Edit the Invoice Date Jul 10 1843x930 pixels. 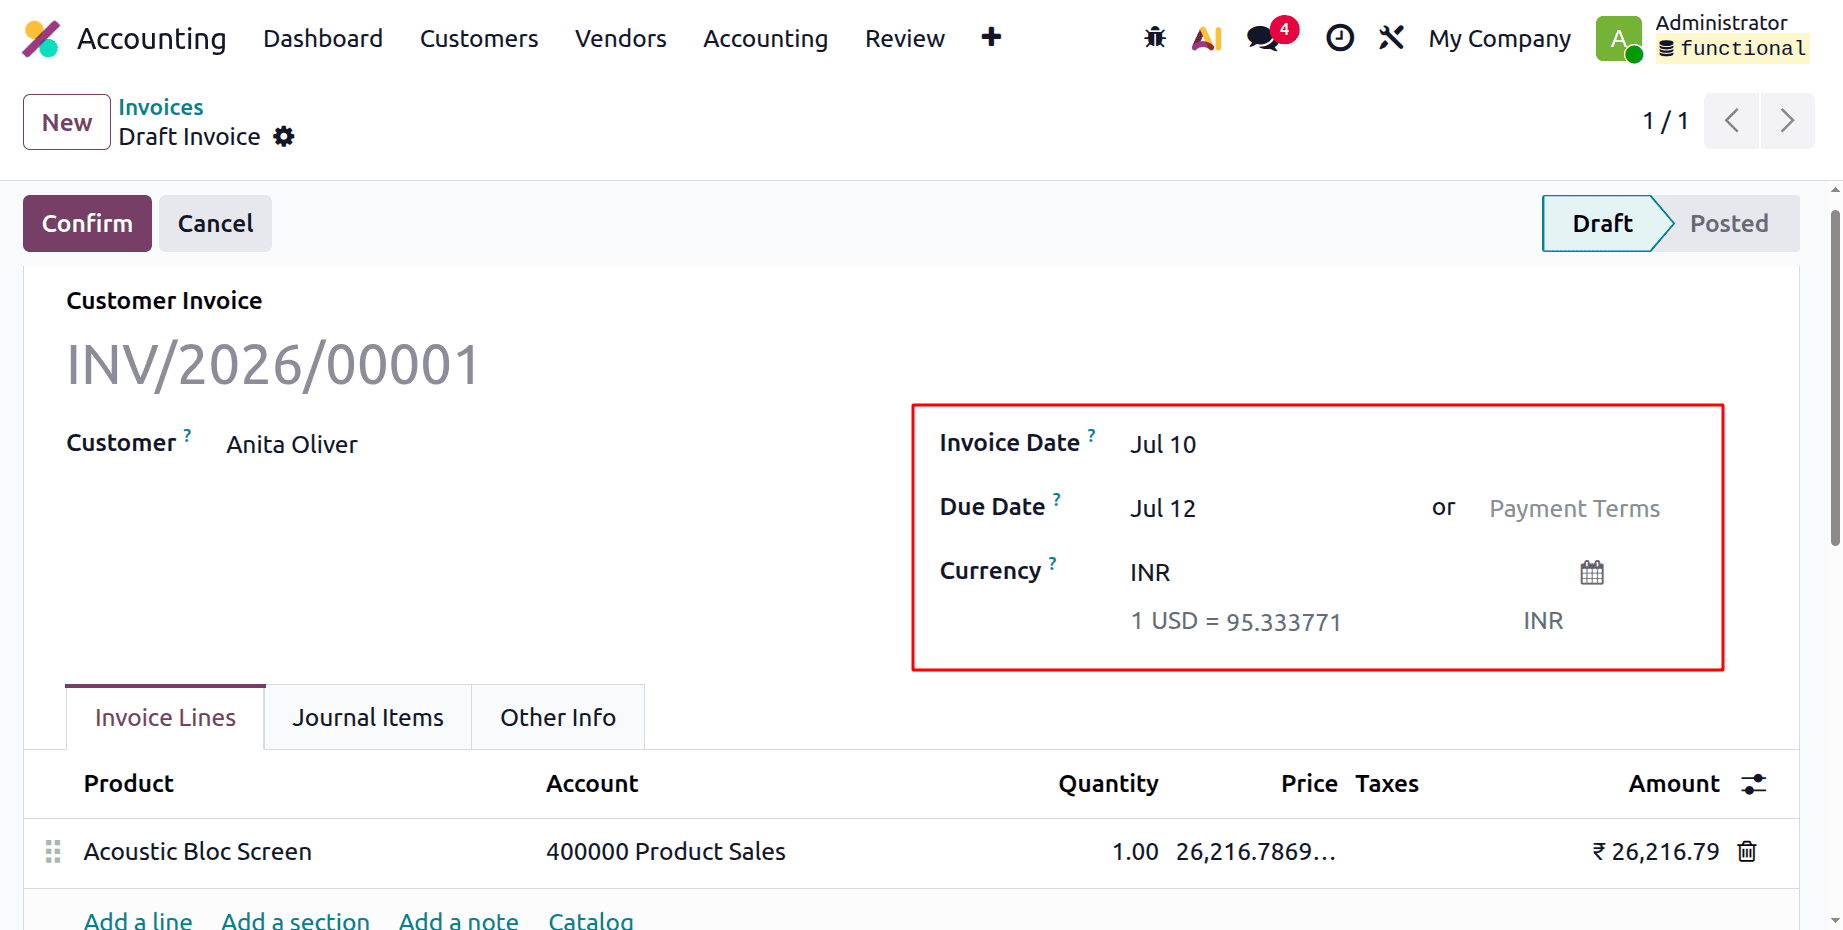(x=1163, y=444)
